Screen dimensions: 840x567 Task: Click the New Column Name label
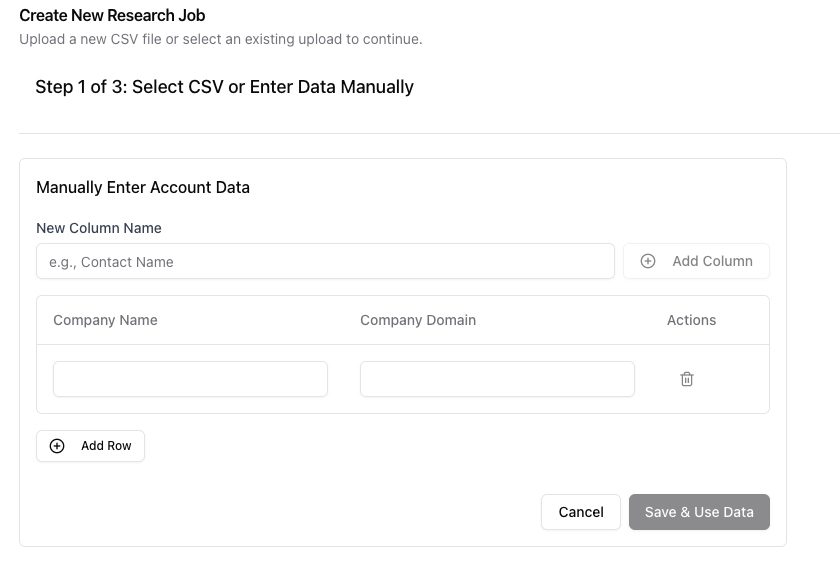[x=99, y=228]
